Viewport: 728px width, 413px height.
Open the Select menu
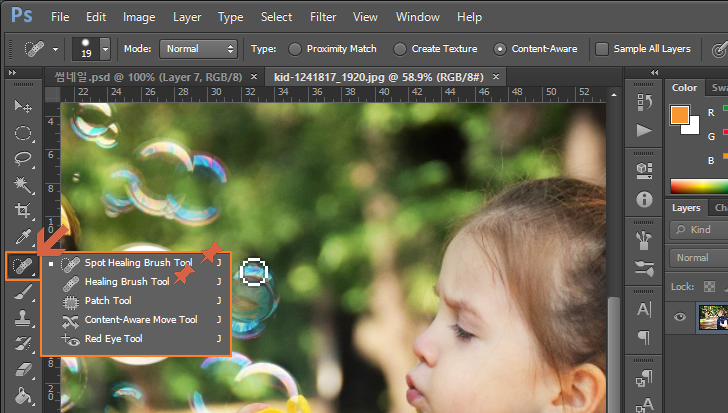coord(276,17)
